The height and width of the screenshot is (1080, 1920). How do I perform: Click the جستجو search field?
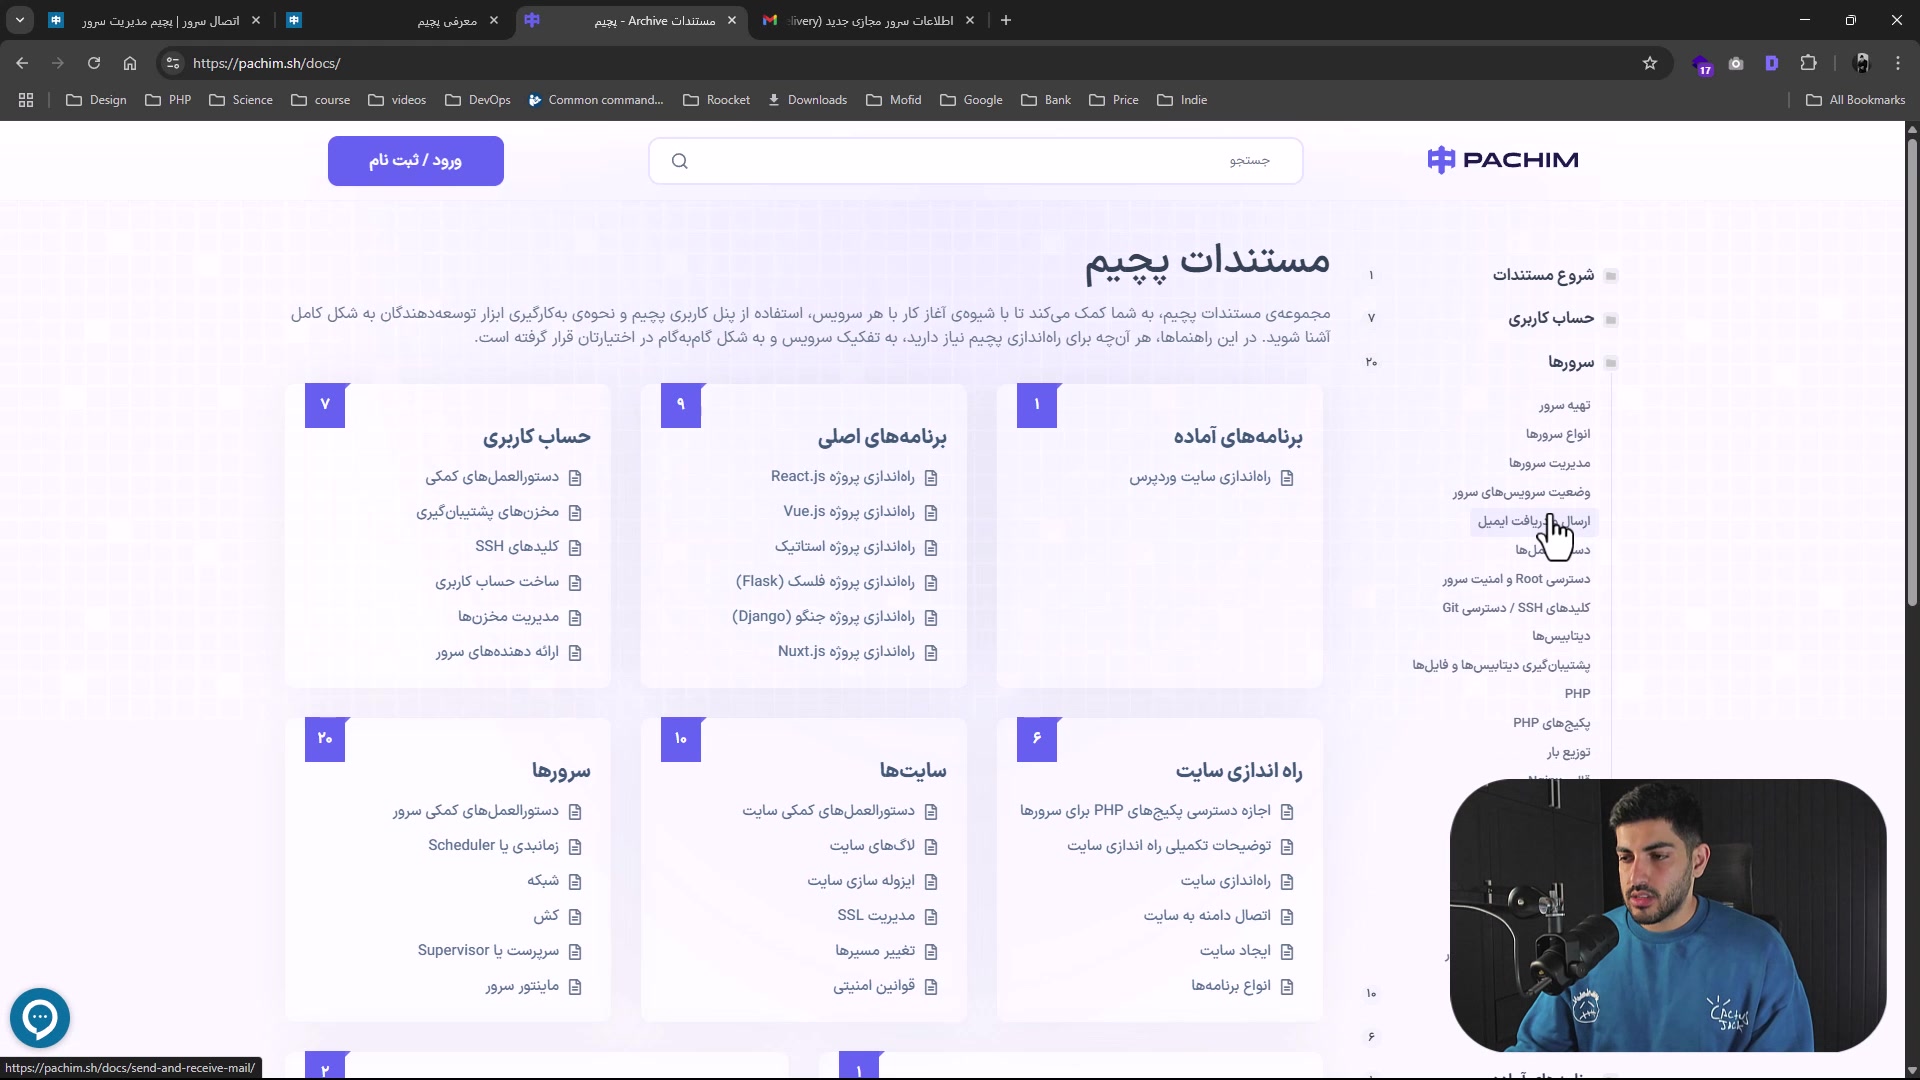point(990,161)
